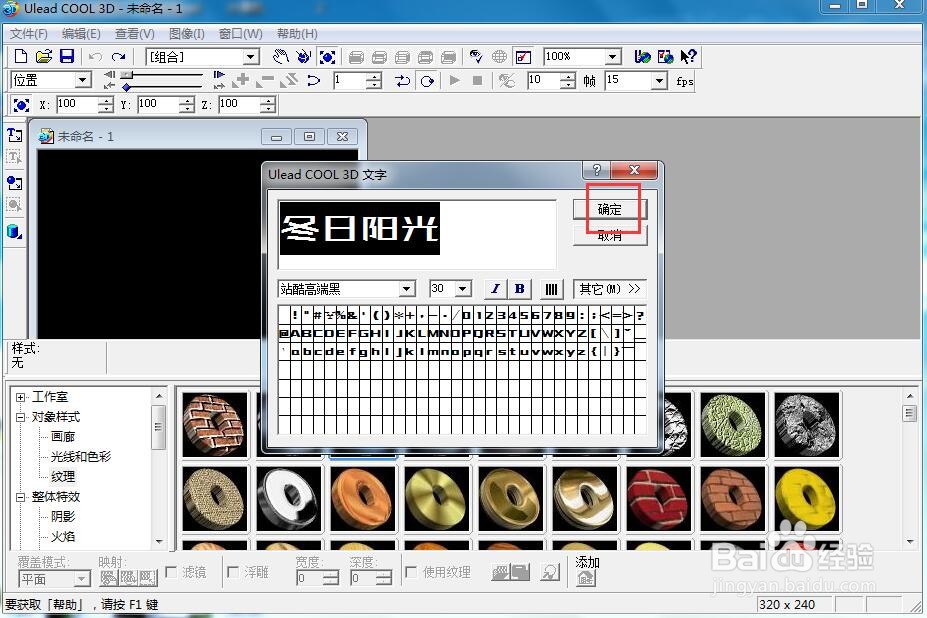Open the 窗口(W) menu
This screenshot has height=618, width=927.
click(241, 34)
